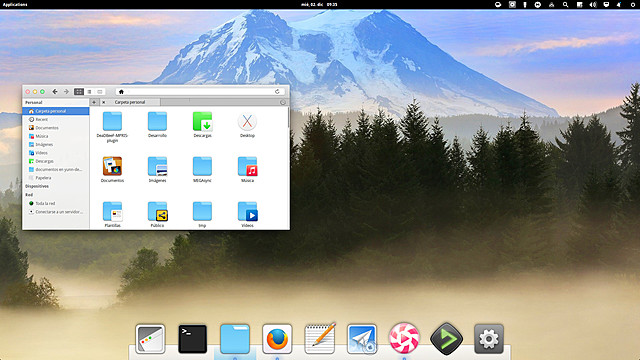Click the file manager vertical scrollbar

coord(289,118)
